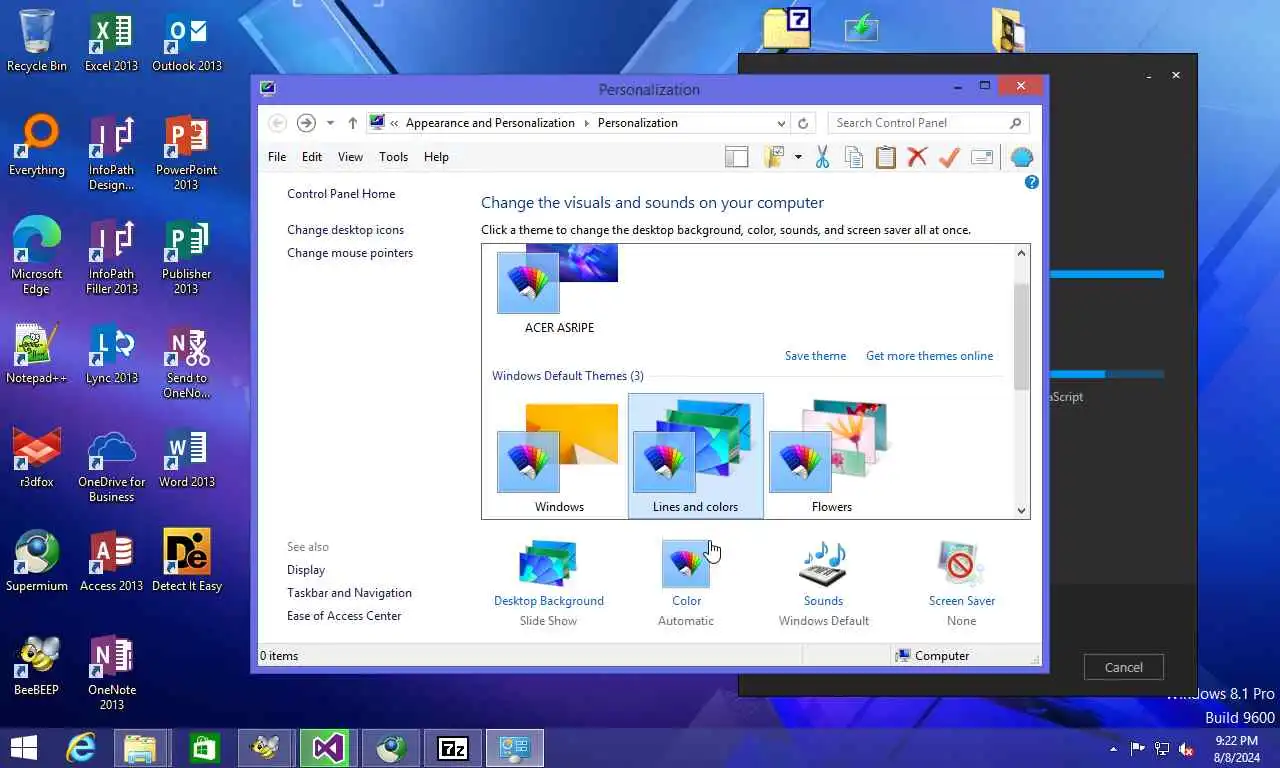Image resolution: width=1280 pixels, height=768 pixels.
Task: Open the File menu
Action: 277,157
